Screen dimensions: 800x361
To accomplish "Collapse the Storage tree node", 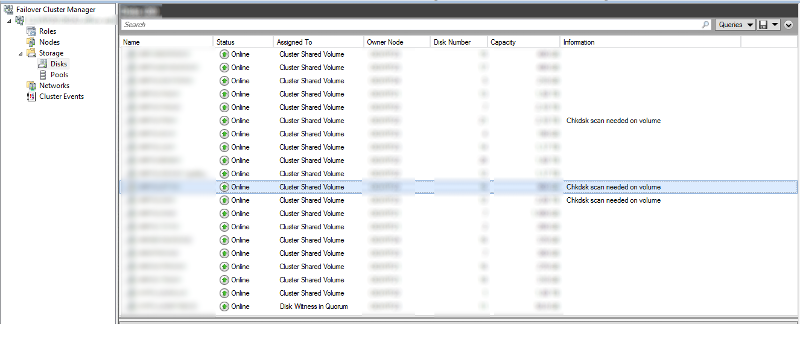I will (x=21, y=54).
